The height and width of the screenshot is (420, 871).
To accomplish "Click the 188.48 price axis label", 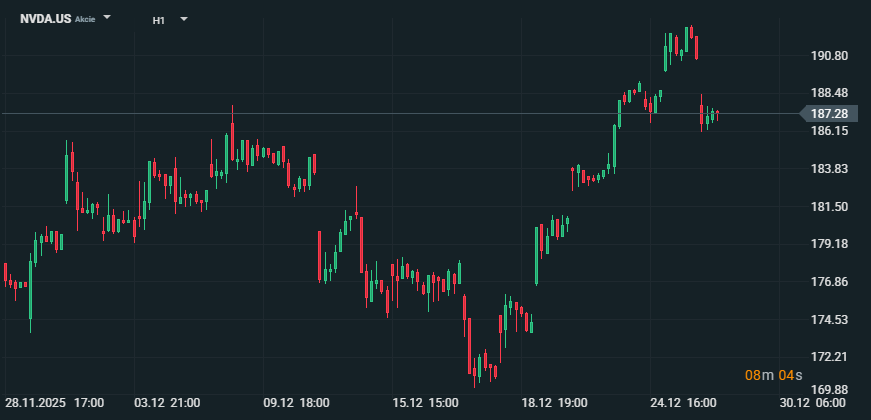I will pyautogui.click(x=830, y=93).
